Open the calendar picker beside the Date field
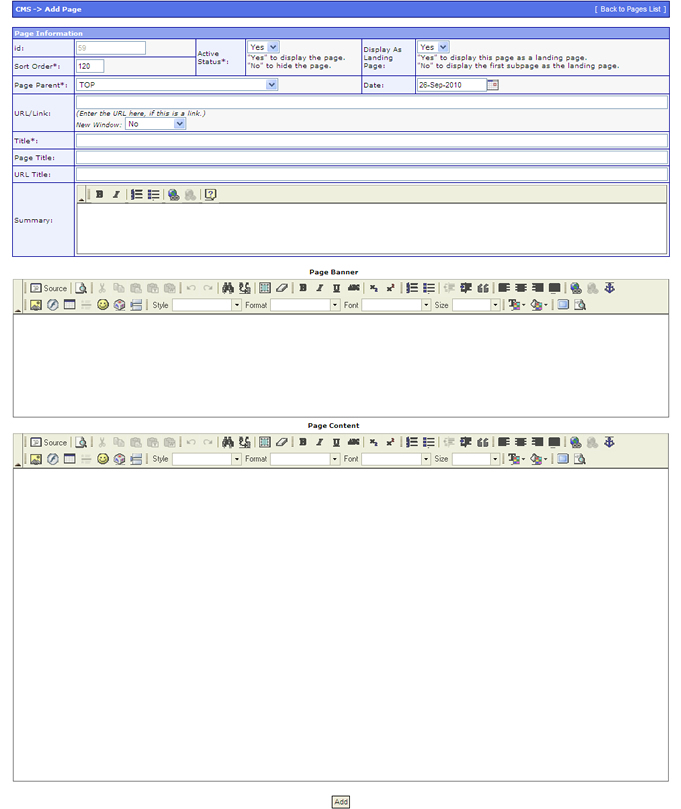 [492, 85]
